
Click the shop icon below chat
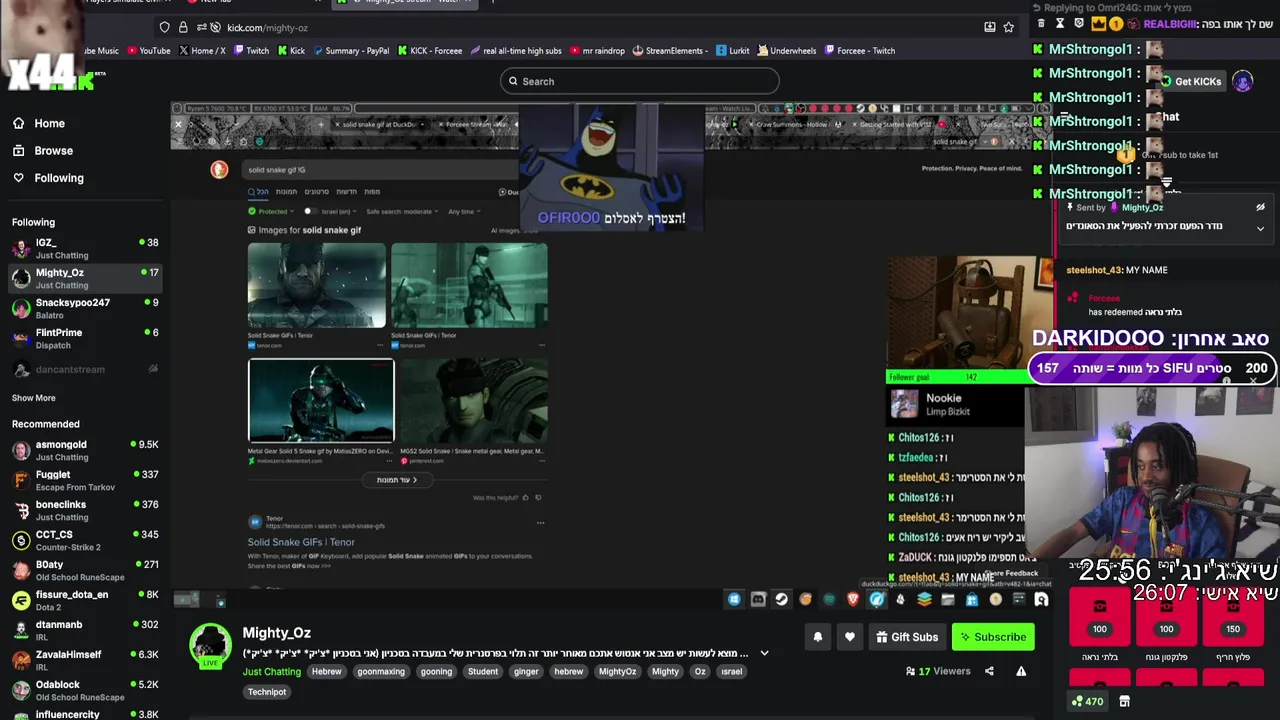tap(1124, 701)
